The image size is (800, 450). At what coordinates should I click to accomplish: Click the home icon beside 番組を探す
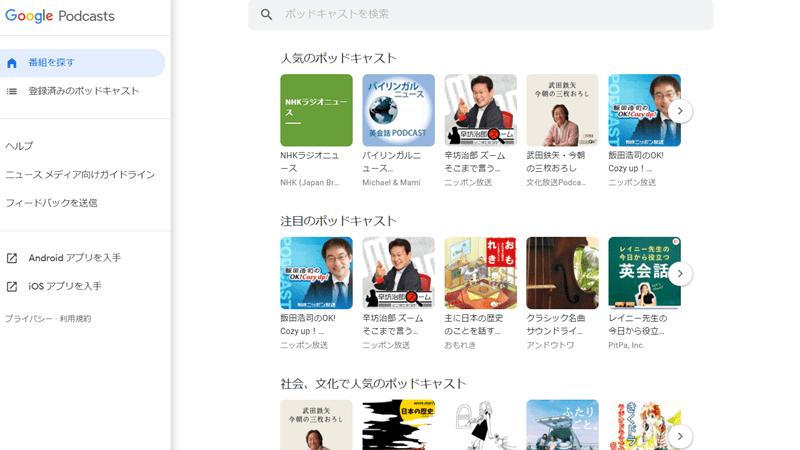(12, 63)
